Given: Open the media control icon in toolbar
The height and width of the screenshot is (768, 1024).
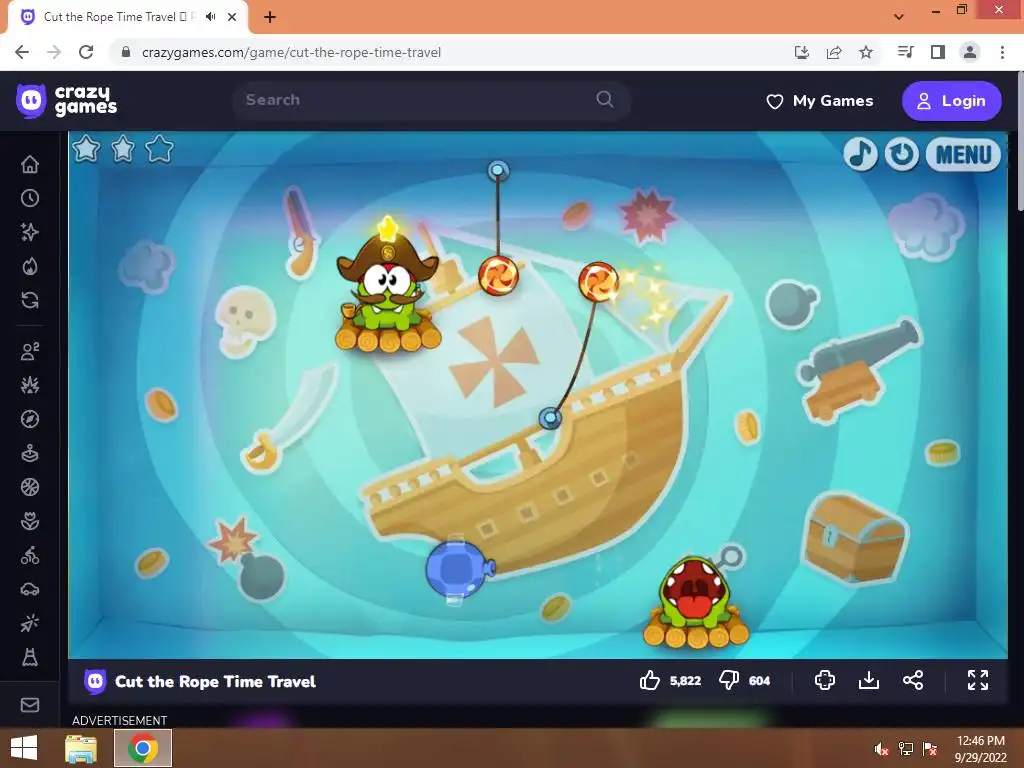Looking at the screenshot, I should pyautogui.click(x=906, y=52).
